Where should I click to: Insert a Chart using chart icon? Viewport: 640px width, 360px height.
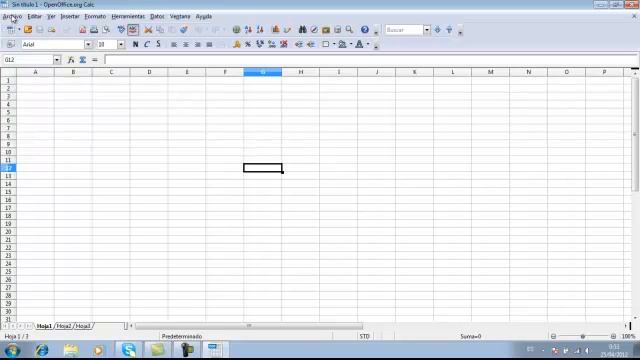click(x=276, y=30)
